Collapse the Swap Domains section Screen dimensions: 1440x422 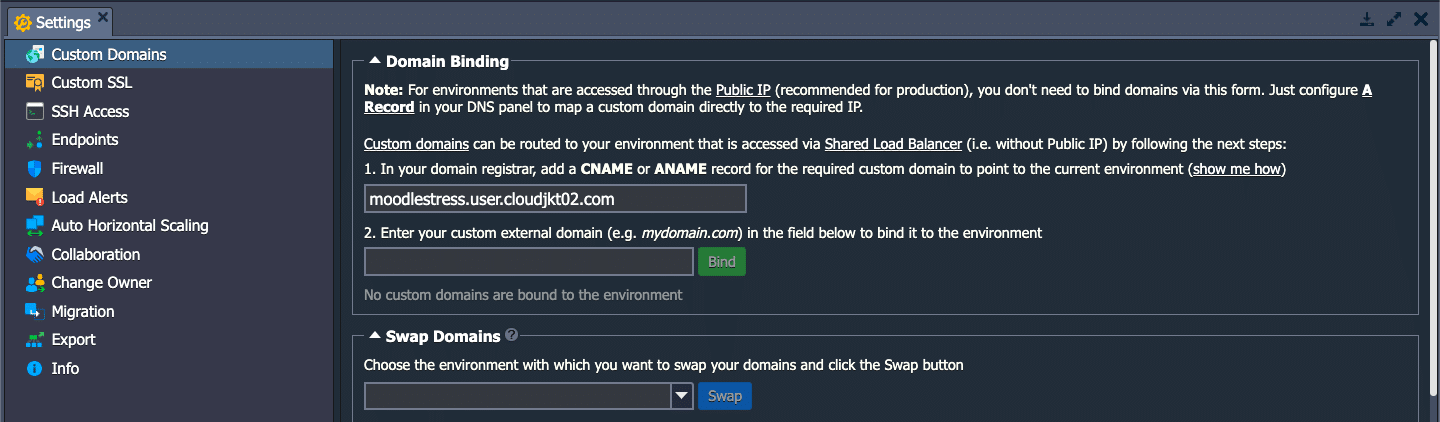(x=375, y=336)
